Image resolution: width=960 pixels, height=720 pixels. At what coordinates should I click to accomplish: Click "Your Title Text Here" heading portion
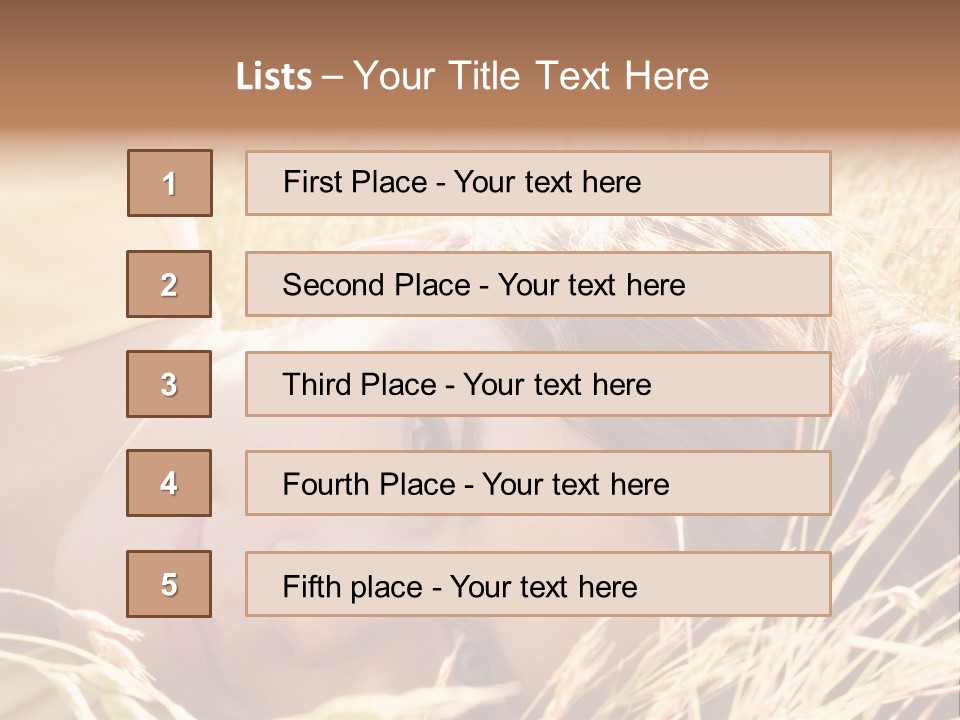point(531,76)
